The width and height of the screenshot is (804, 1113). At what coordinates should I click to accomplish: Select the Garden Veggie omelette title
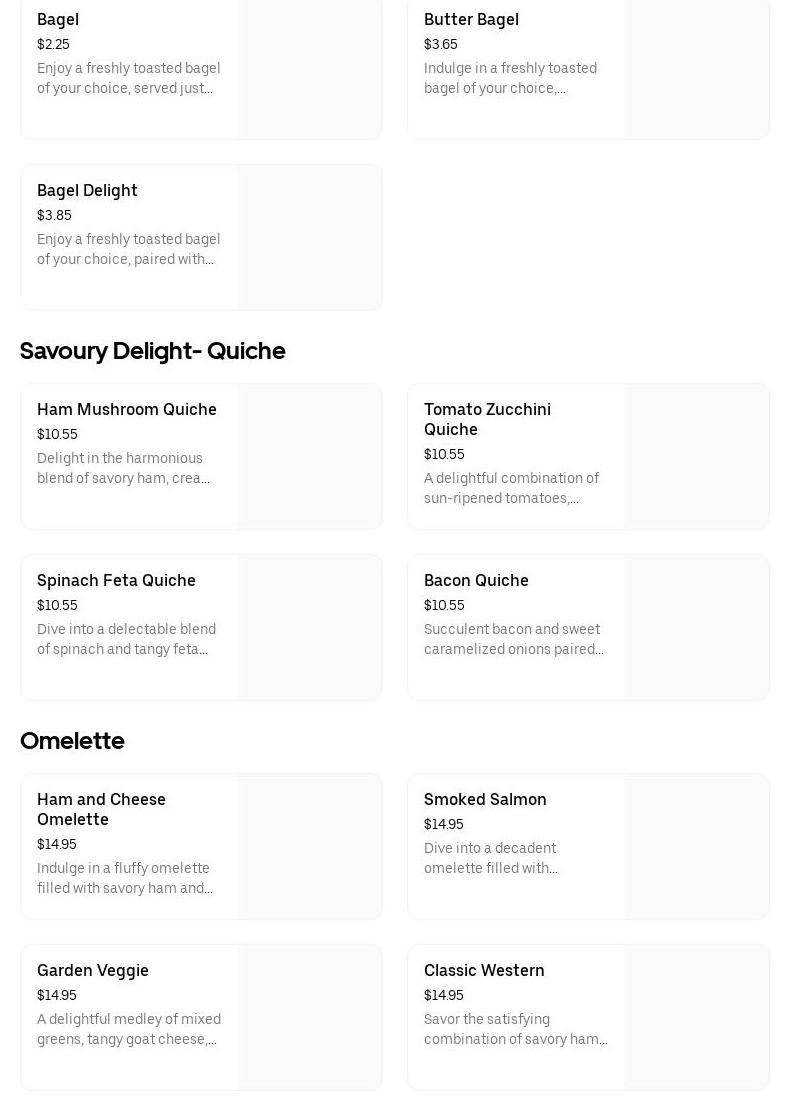pyautogui.click(x=93, y=970)
